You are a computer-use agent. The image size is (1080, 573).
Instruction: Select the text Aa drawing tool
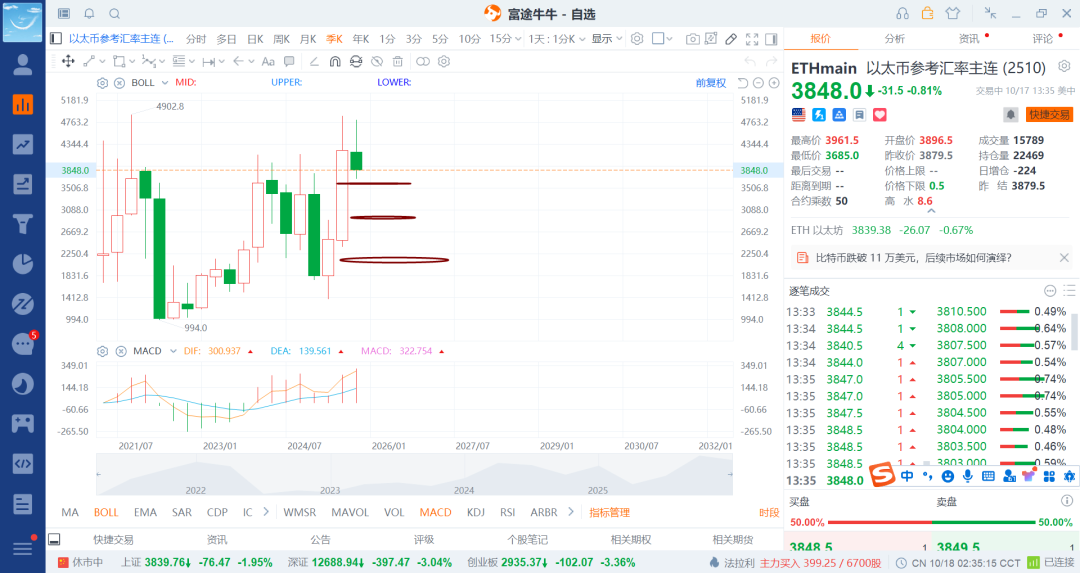(268, 61)
